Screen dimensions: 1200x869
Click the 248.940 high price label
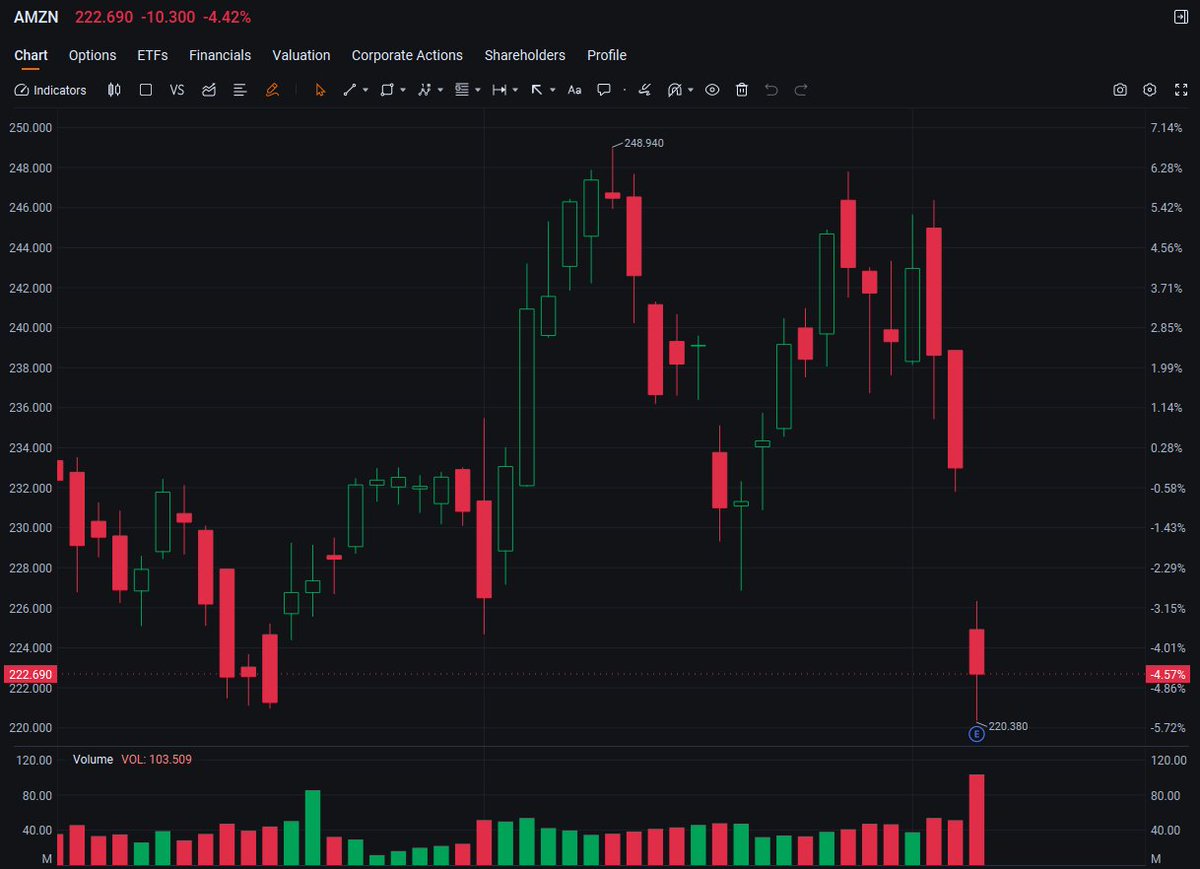[x=644, y=143]
